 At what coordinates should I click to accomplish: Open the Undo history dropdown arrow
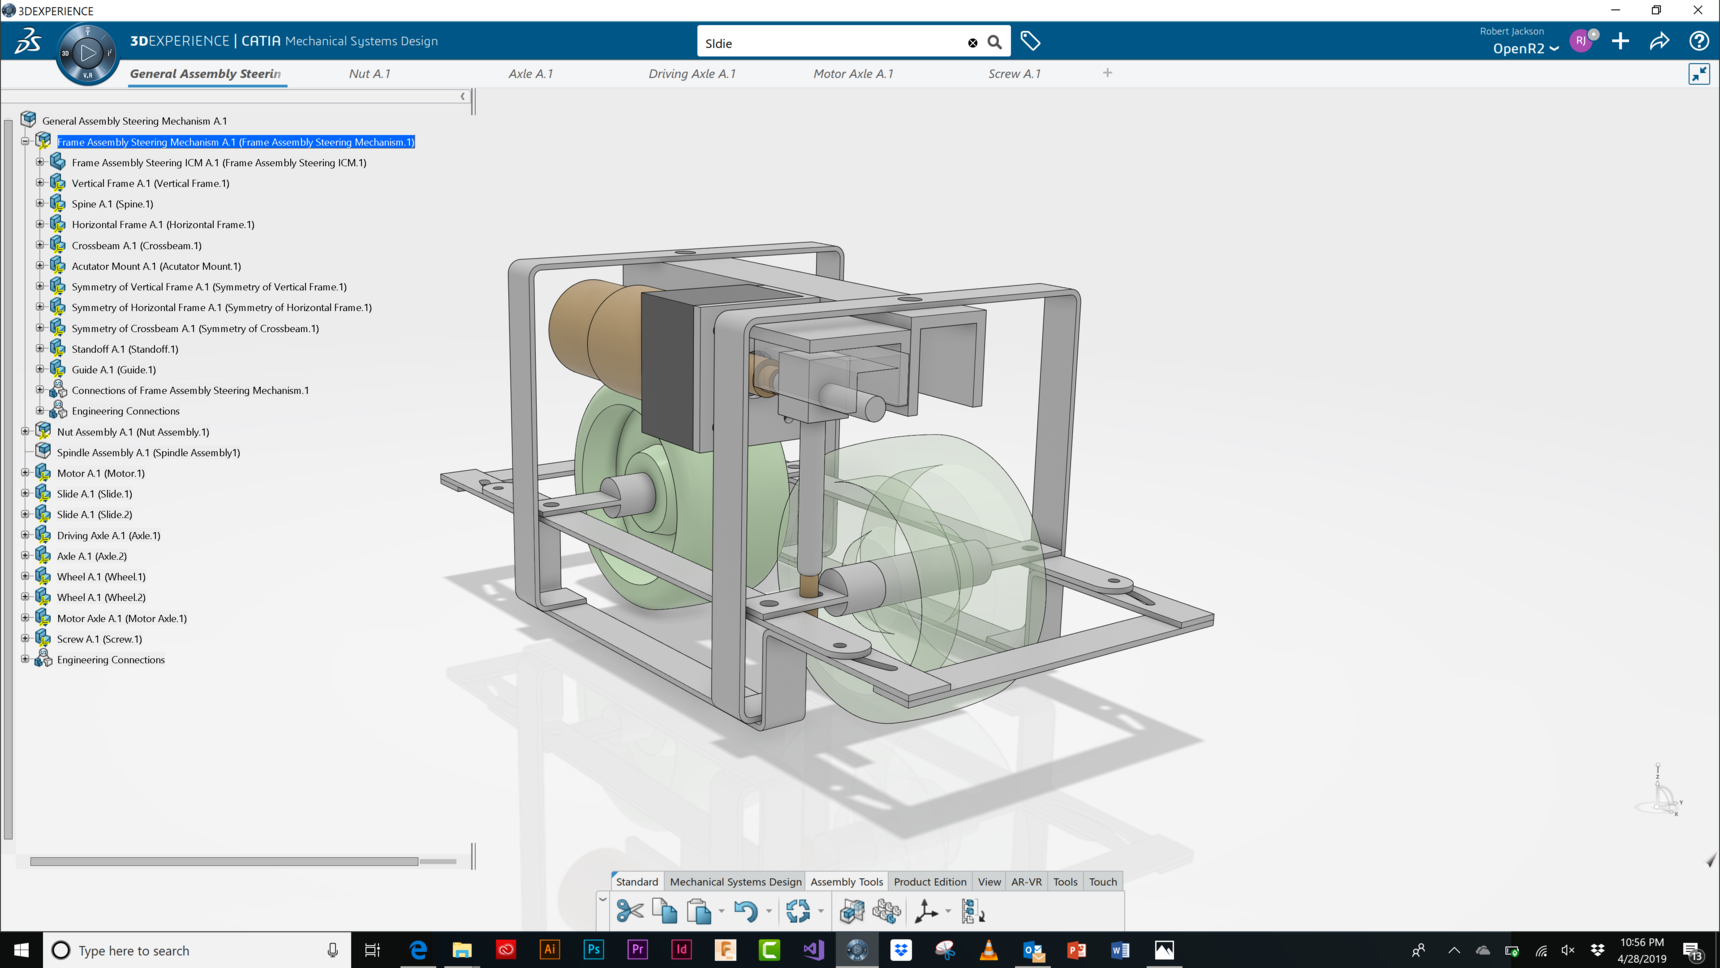(x=769, y=912)
